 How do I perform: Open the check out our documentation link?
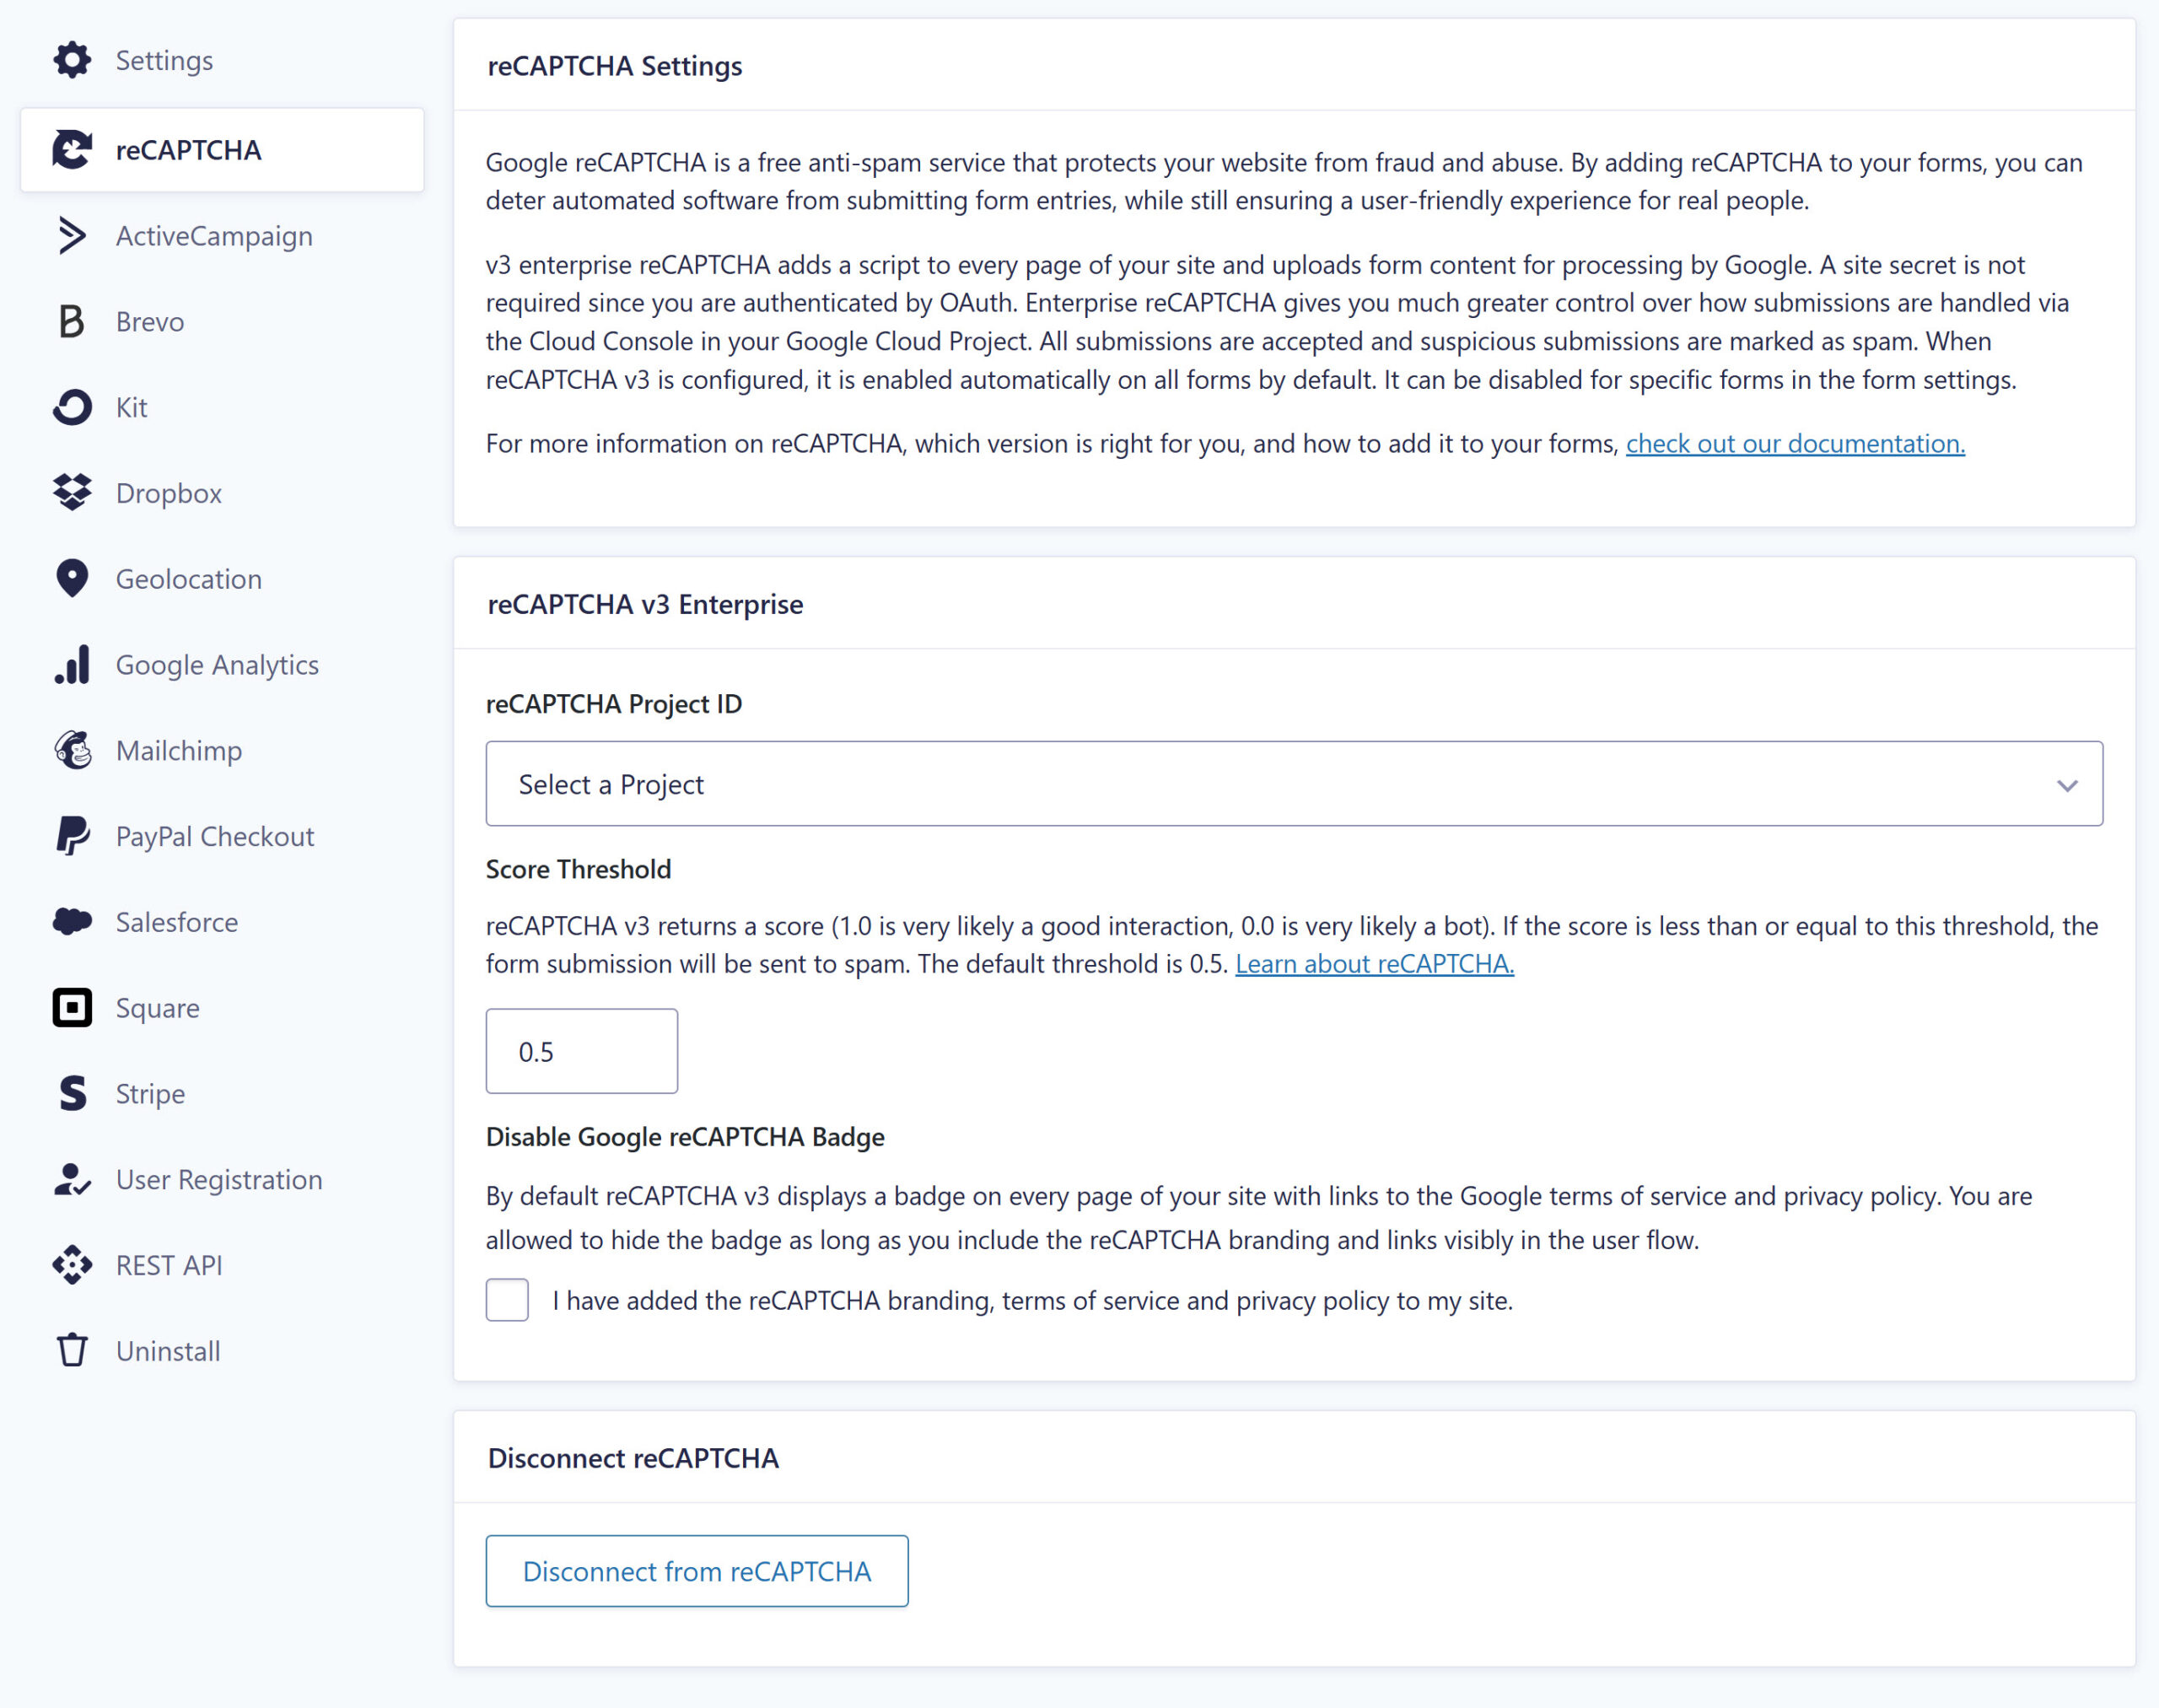tap(1795, 443)
